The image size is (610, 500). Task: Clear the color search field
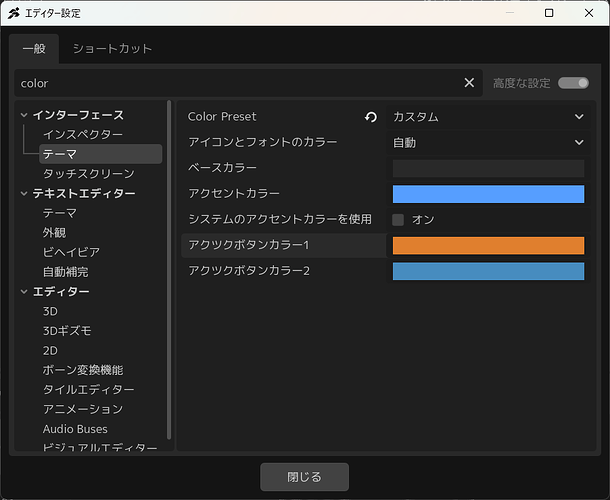coord(469,82)
